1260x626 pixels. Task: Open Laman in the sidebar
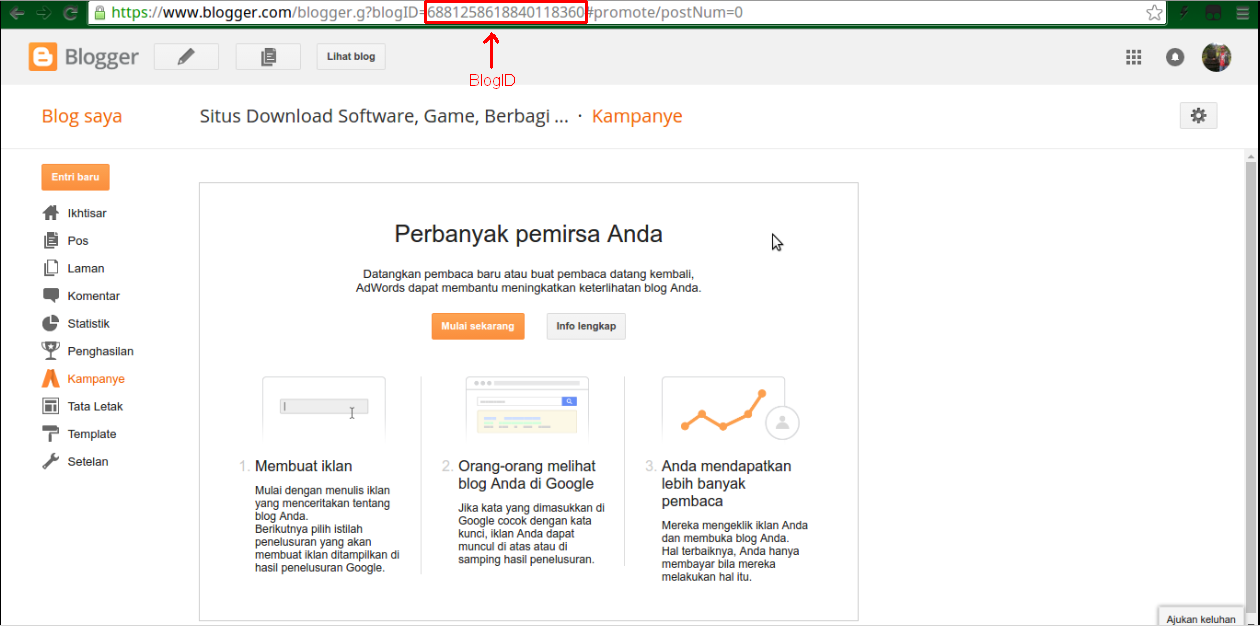click(86, 268)
